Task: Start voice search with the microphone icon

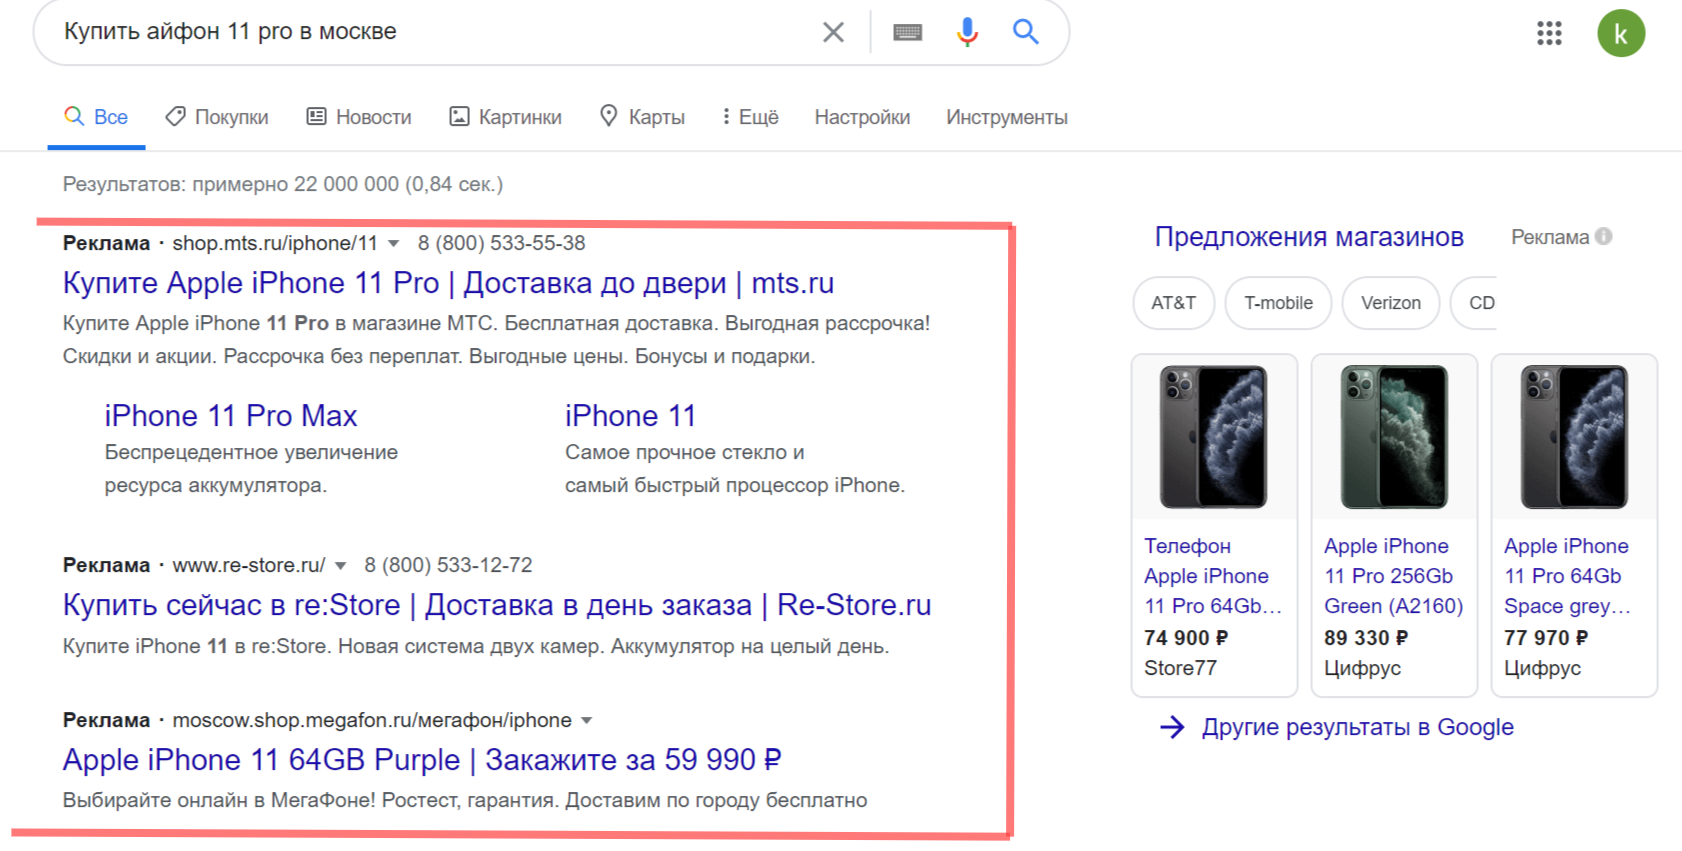Action: pyautogui.click(x=967, y=32)
